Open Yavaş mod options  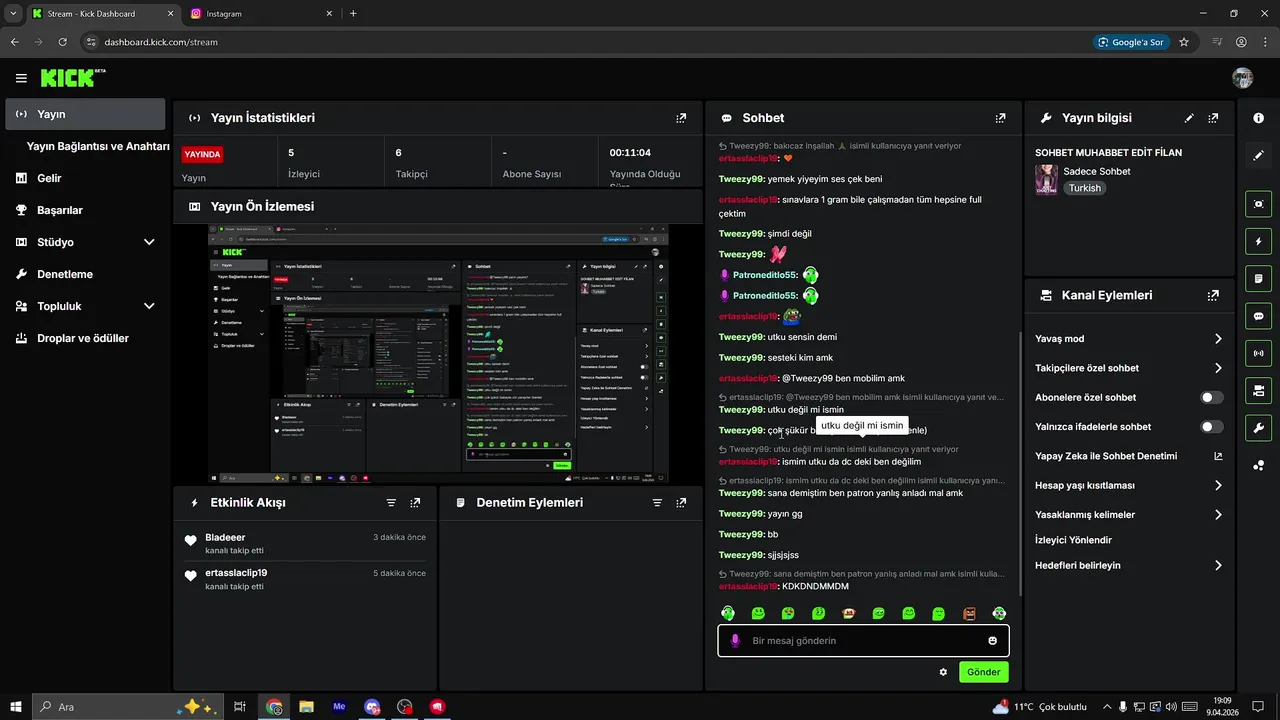(x=1129, y=339)
